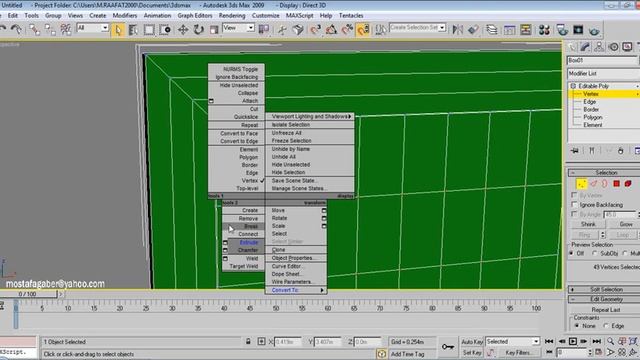Click the Mirror tool icon
The height and width of the screenshot is (360, 640).
tap(458, 29)
